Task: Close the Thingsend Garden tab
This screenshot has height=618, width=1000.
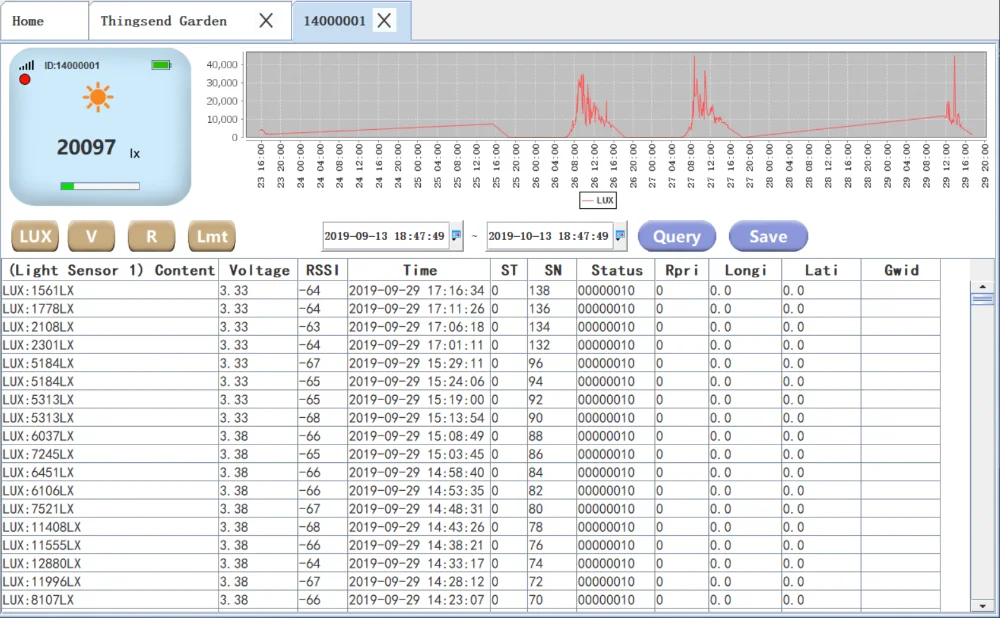Action: 266,20
